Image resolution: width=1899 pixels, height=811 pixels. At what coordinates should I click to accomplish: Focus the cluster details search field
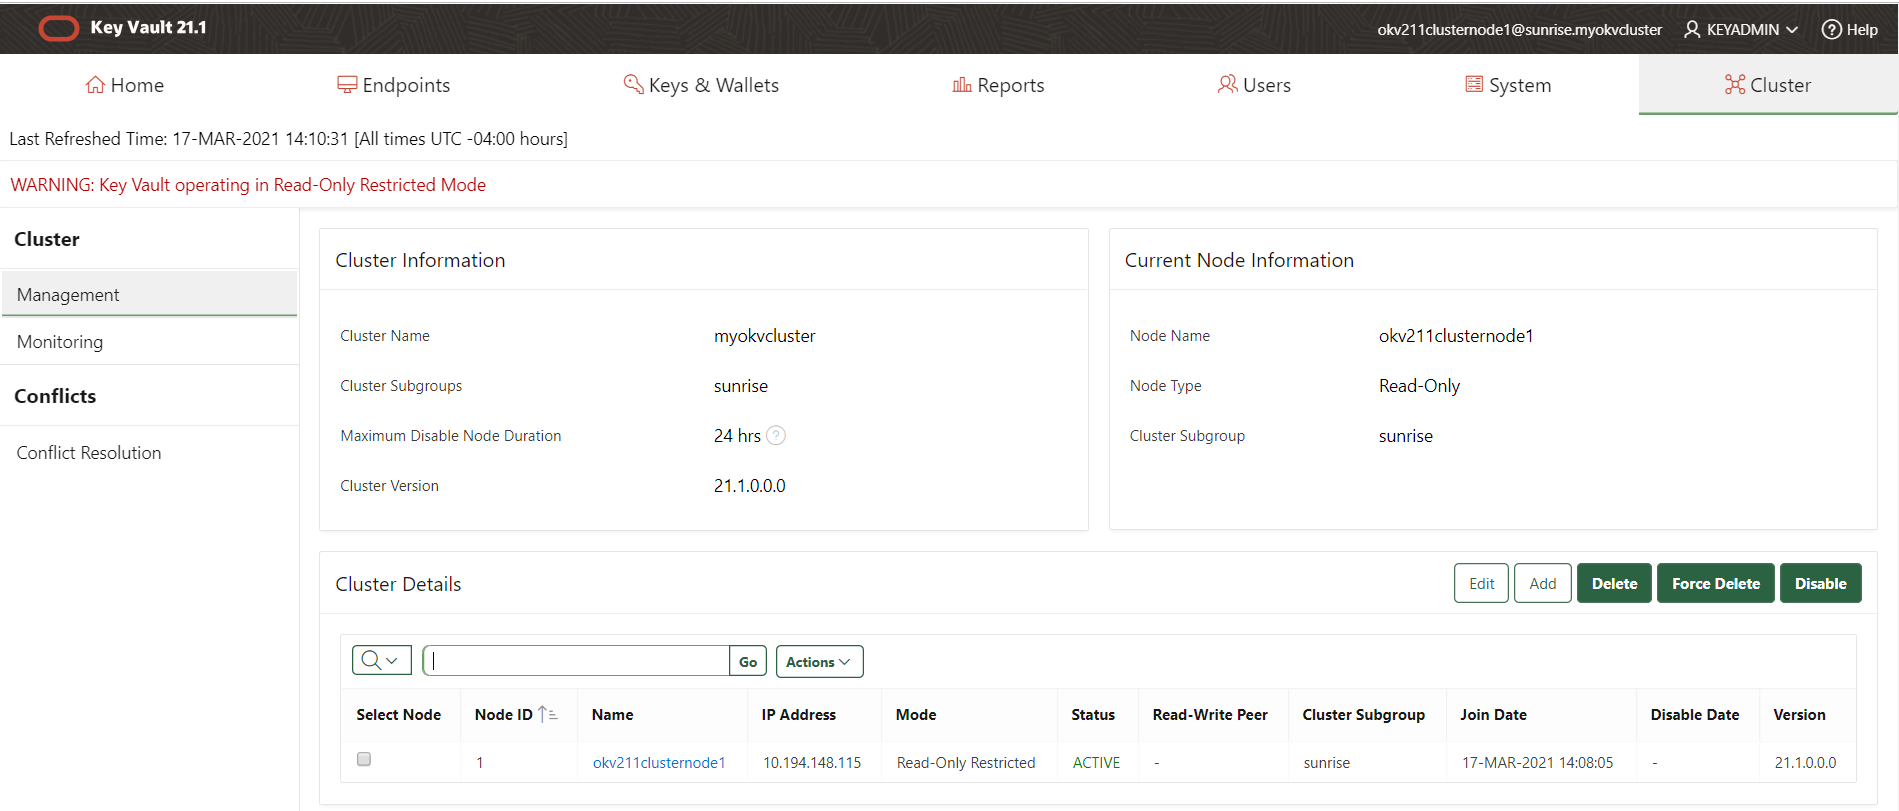coord(577,661)
